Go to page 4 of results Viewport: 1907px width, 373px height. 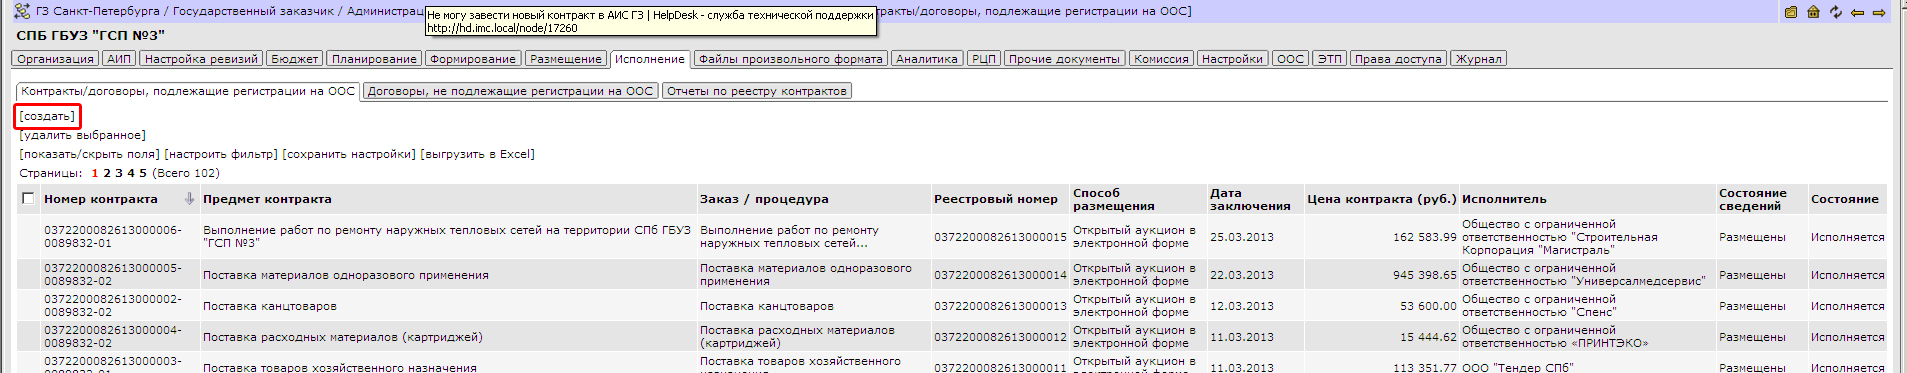(x=131, y=173)
